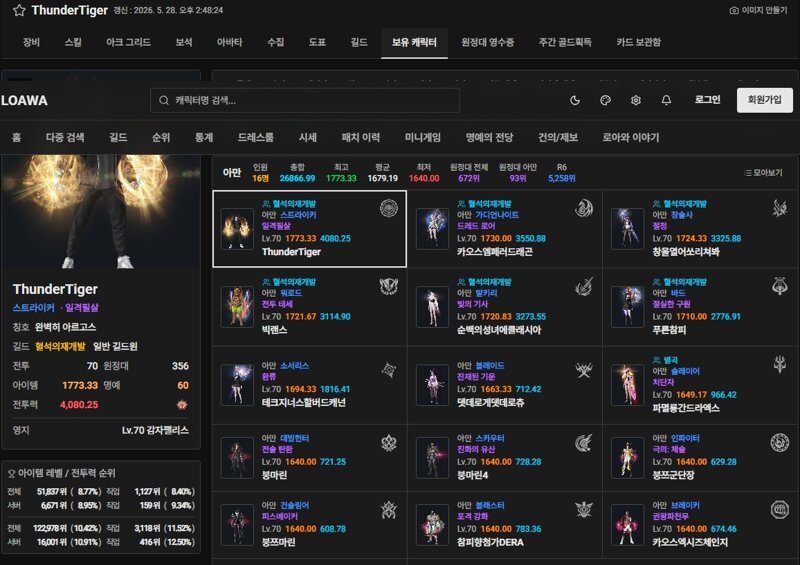Image resolution: width=800 pixels, height=565 pixels.
Task: Click the LOAWA logo link
Action: coord(24,100)
